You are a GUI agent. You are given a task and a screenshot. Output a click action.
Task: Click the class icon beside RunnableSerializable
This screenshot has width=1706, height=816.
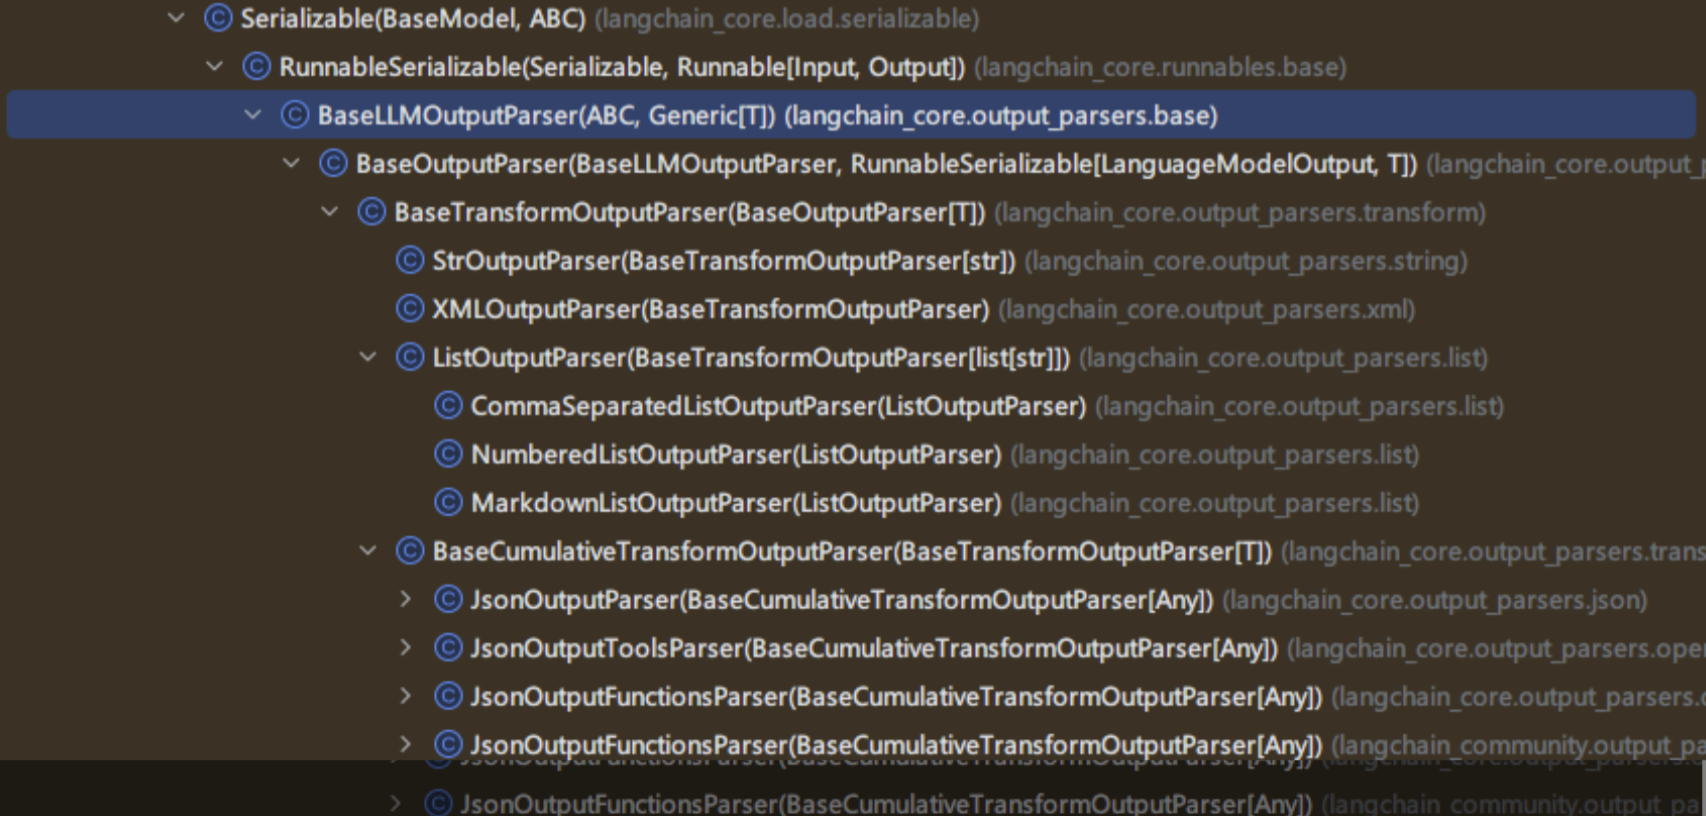pos(257,67)
